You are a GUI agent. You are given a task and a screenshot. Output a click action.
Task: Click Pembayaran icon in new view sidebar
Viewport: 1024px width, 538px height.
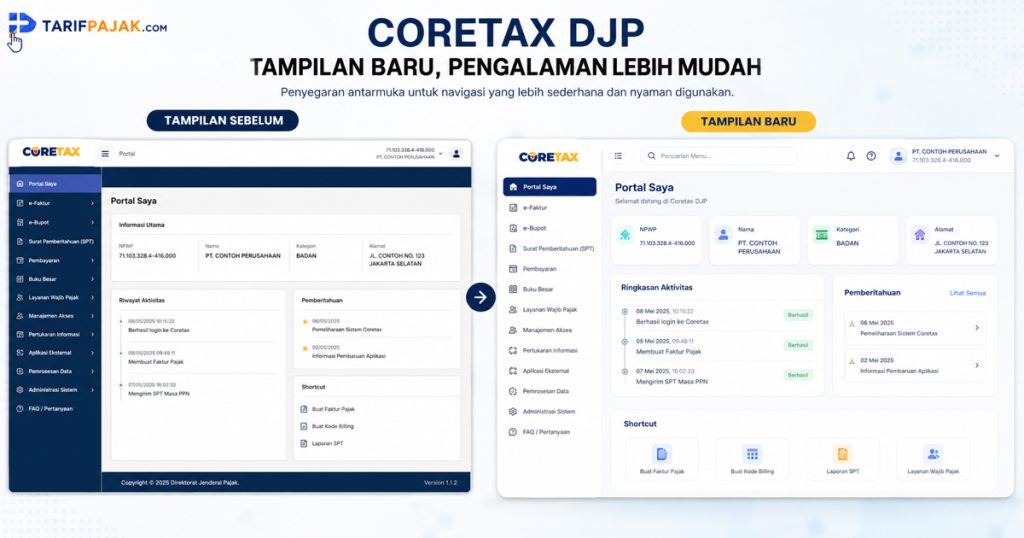click(513, 269)
